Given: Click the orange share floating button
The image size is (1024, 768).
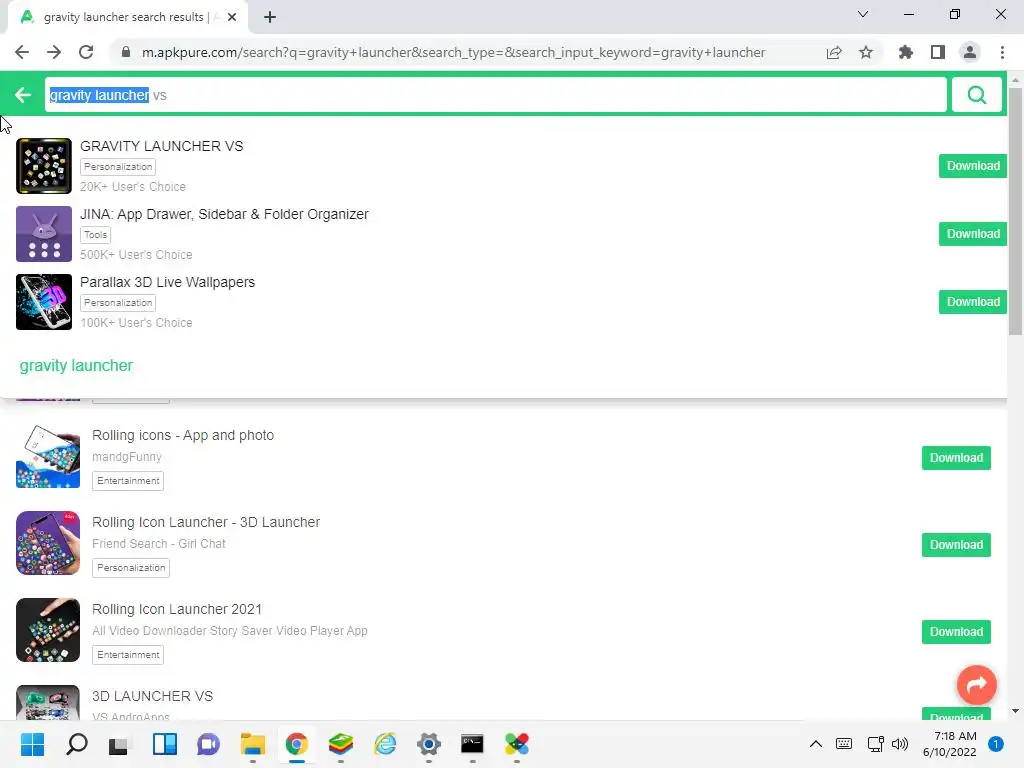Looking at the screenshot, I should pos(976,684).
